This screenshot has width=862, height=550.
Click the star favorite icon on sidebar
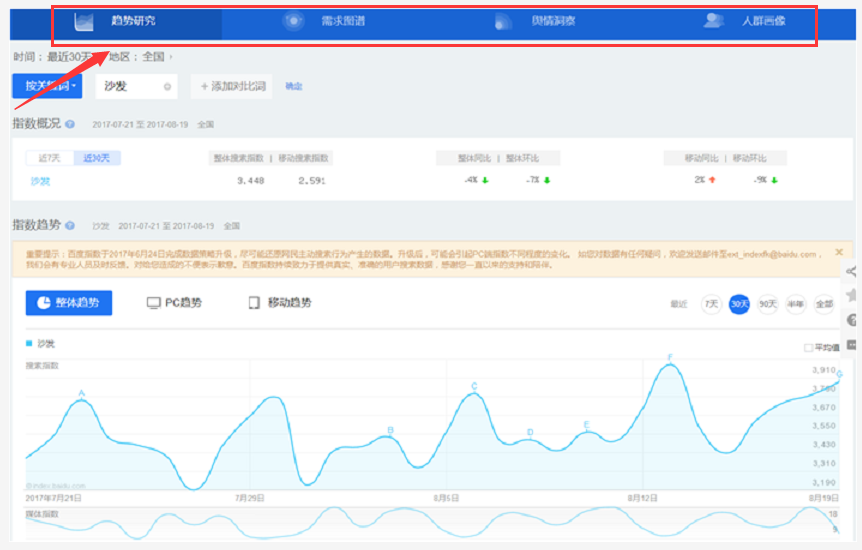point(852,295)
